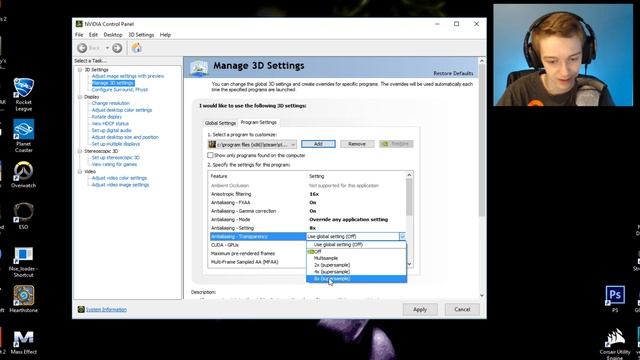Collapse the Stereoscopic 3D tree node
Viewport: 640px width, 360px height.
click(x=80, y=151)
